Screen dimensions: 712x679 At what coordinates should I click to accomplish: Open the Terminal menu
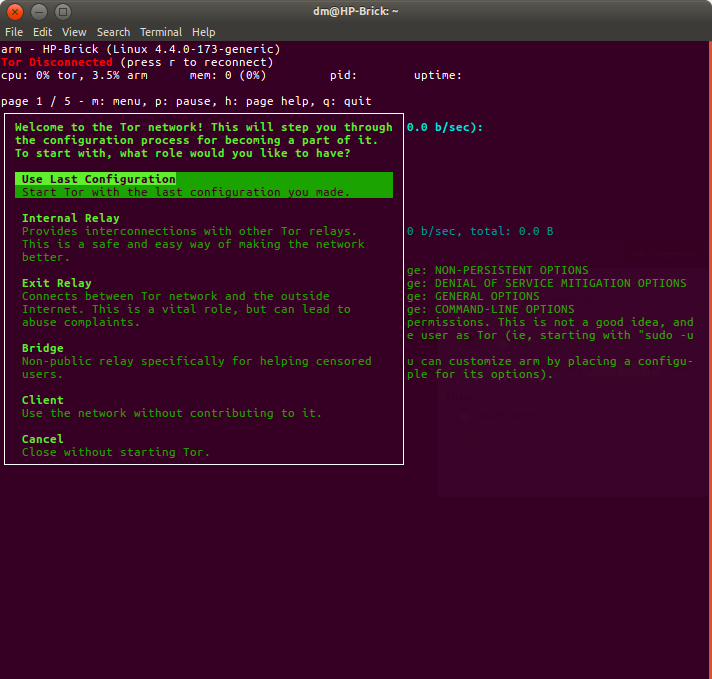coord(161,32)
